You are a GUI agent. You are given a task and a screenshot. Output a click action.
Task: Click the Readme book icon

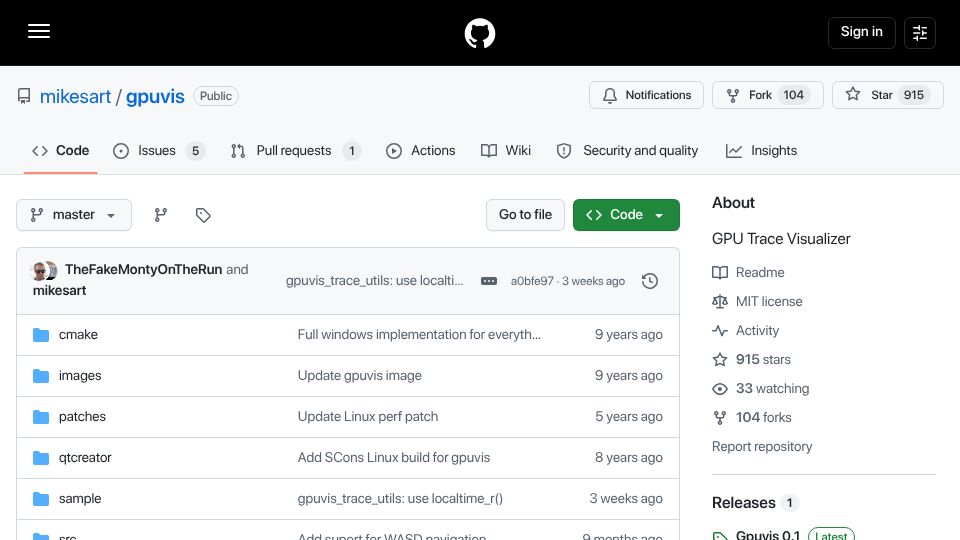pos(720,272)
